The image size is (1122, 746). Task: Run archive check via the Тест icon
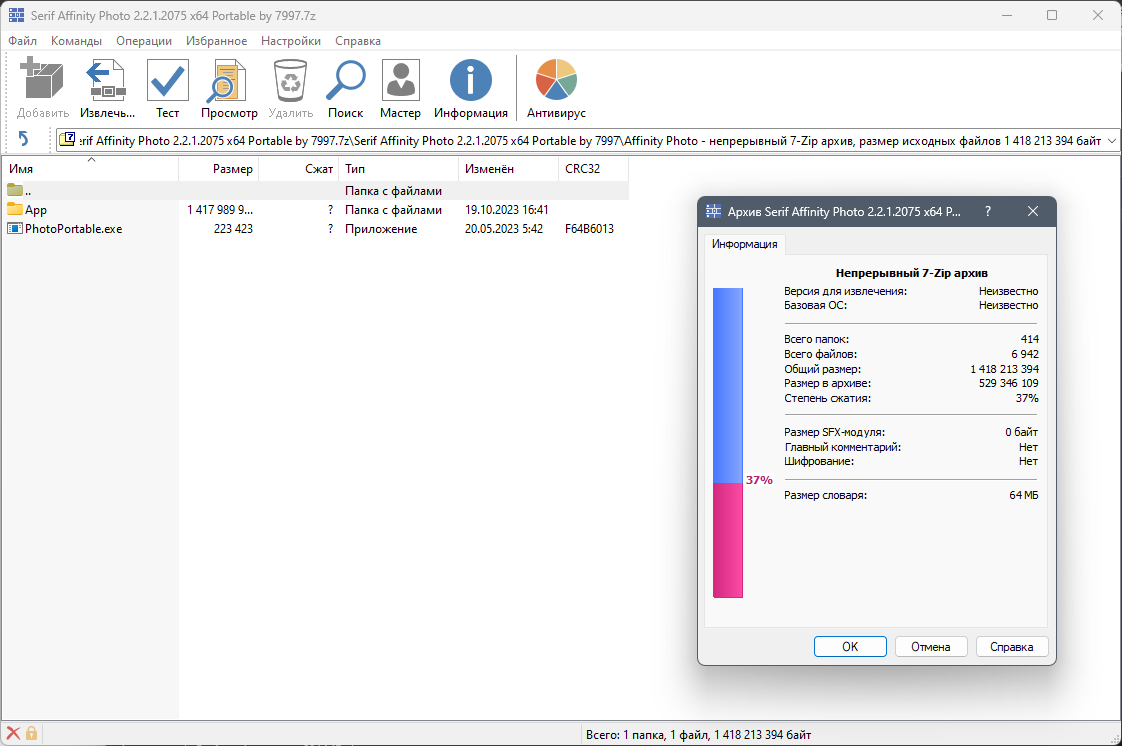click(167, 80)
